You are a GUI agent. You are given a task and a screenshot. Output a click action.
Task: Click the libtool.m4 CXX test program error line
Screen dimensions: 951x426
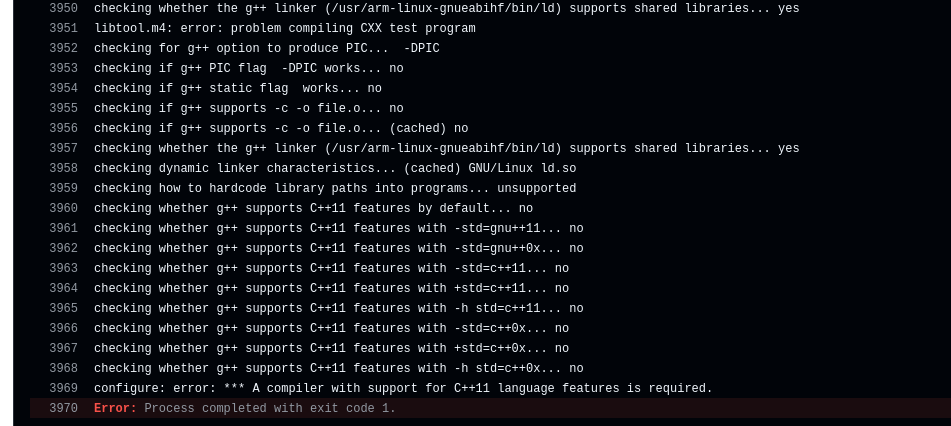[285, 28]
